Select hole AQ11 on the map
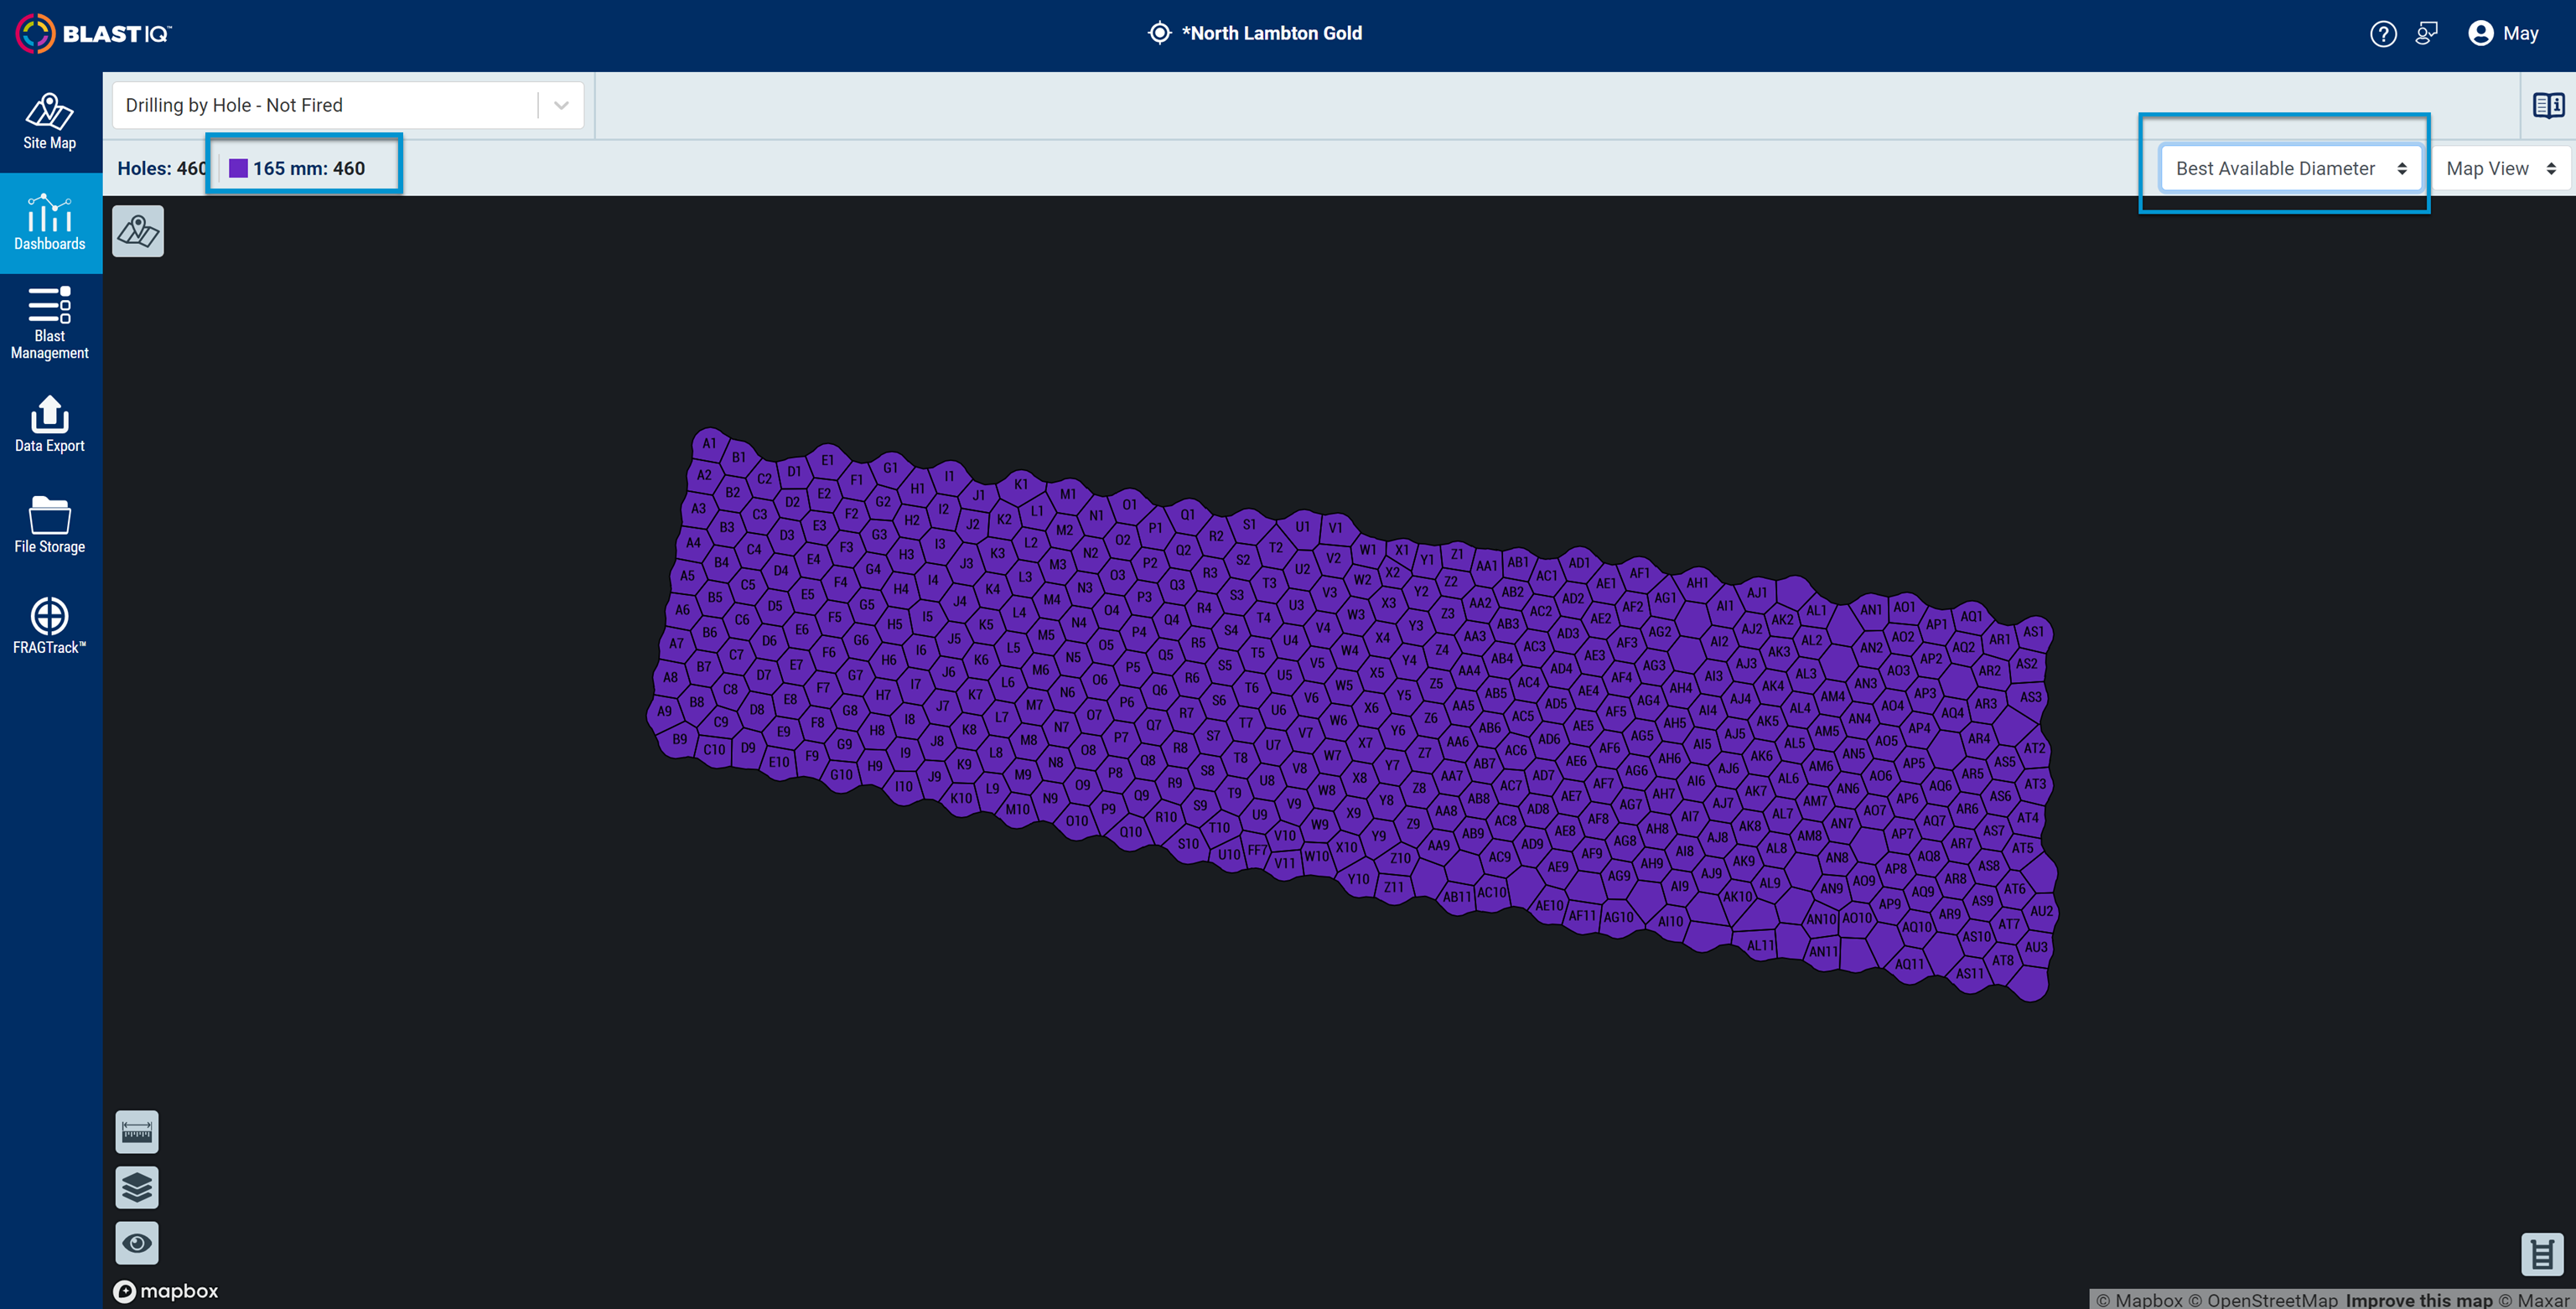2576x1309 pixels. pyautogui.click(x=1909, y=964)
